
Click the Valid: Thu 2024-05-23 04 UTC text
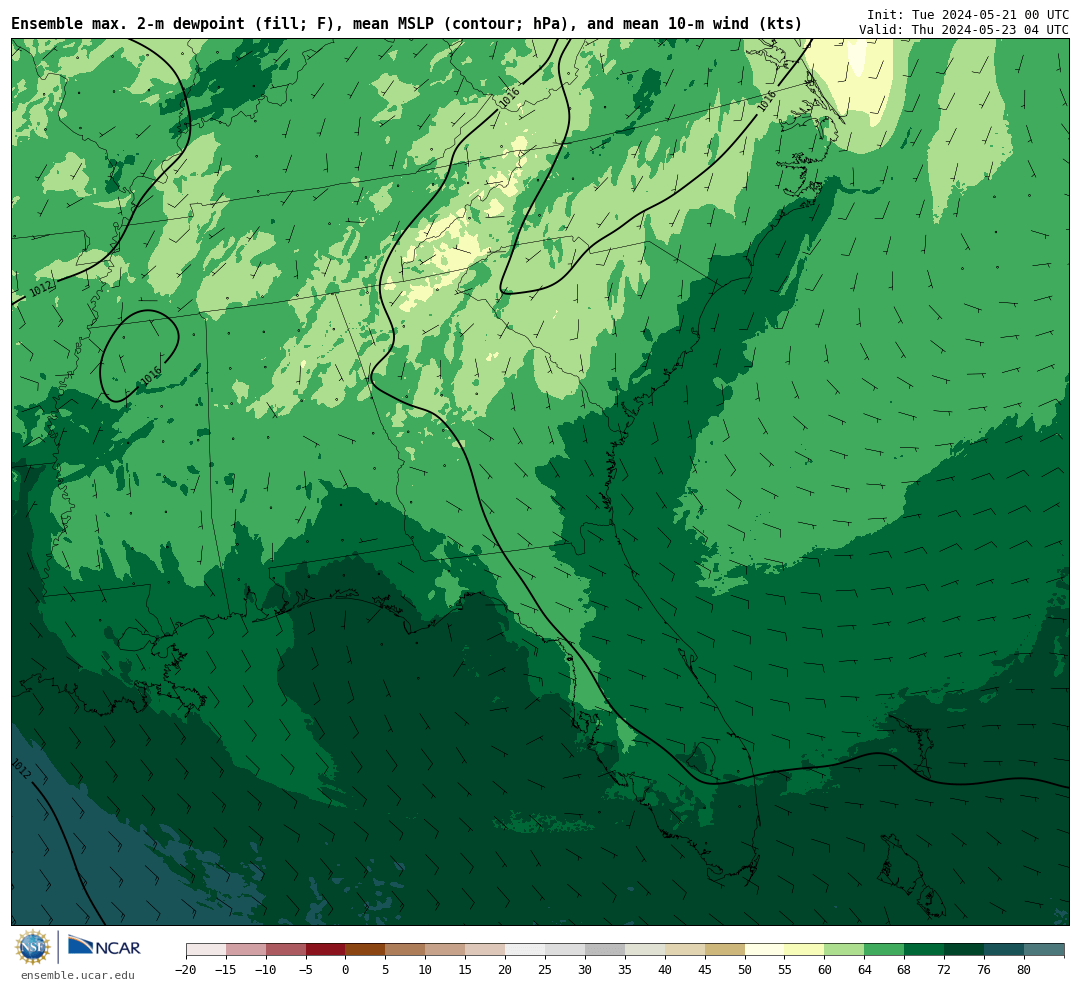(x=964, y=30)
